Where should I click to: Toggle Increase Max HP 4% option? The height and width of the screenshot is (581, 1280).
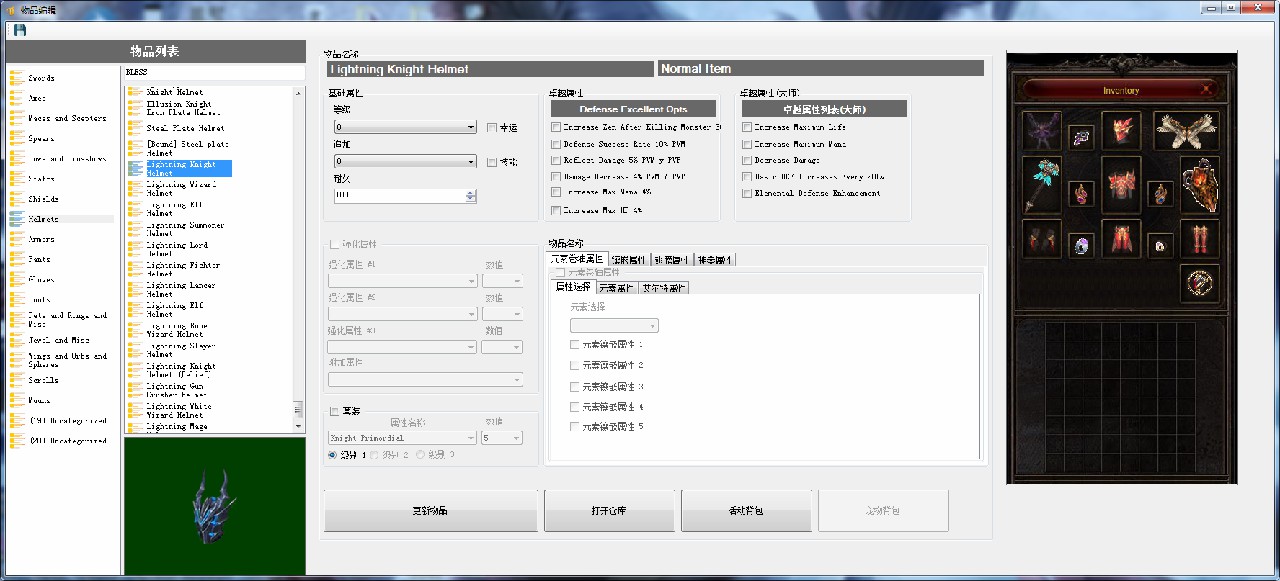(556, 211)
